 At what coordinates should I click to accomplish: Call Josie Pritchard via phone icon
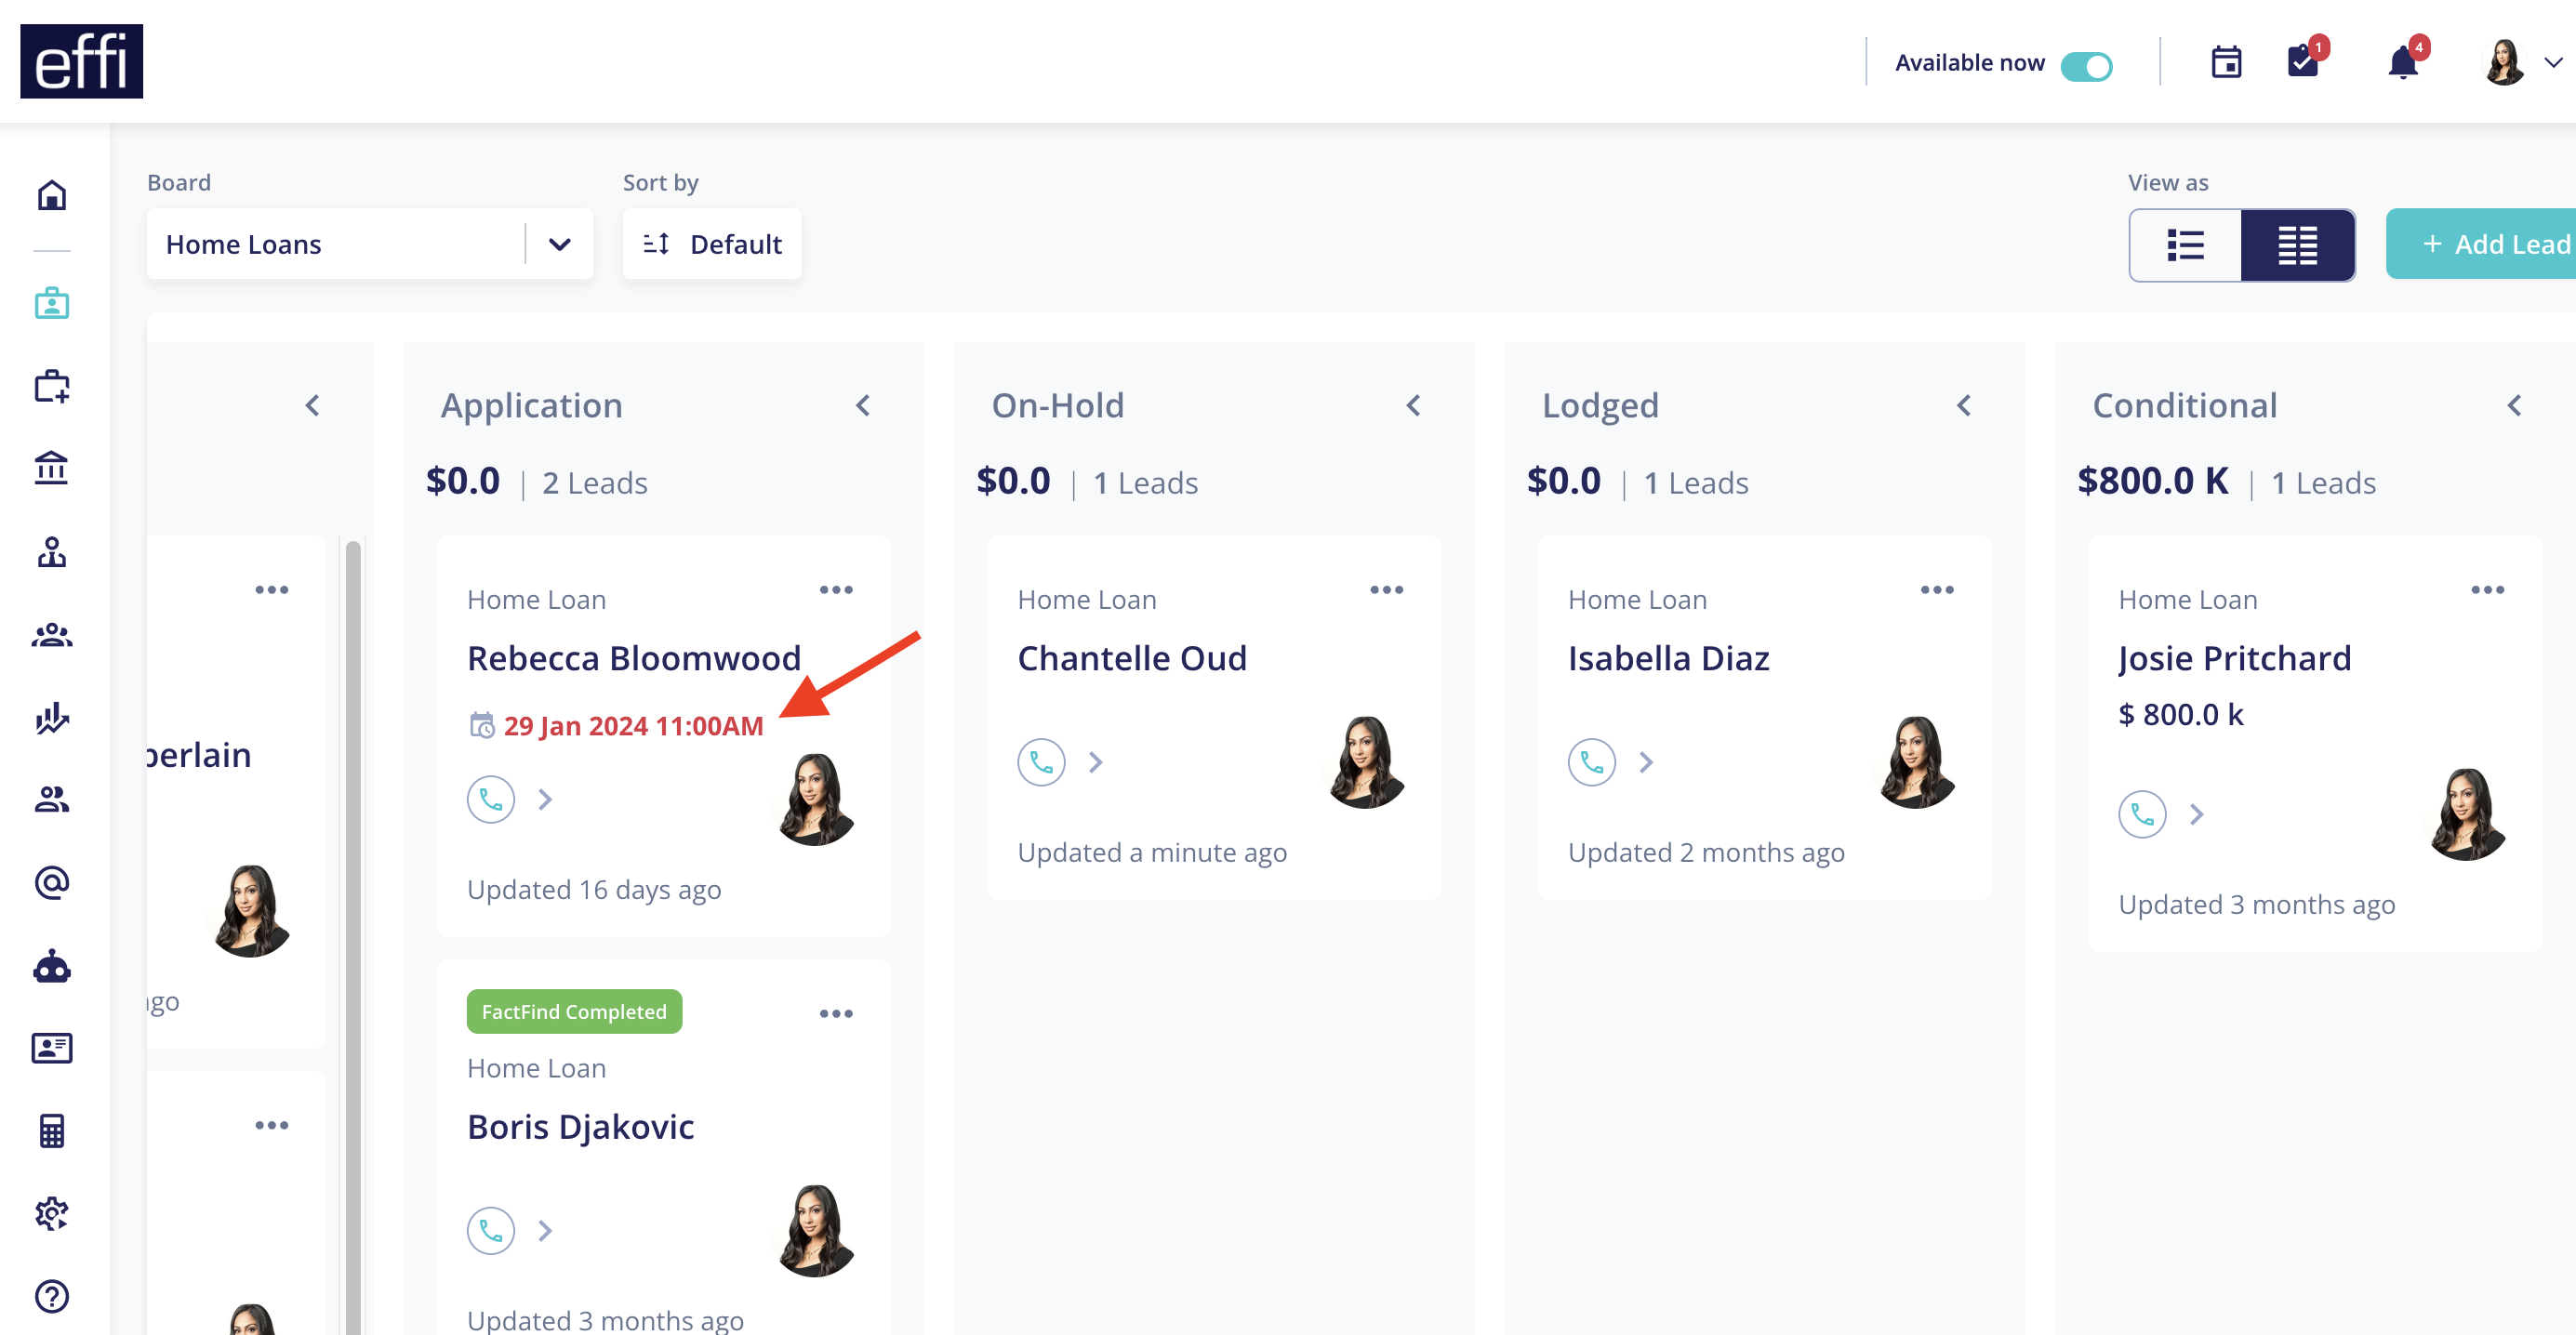pos(2142,815)
